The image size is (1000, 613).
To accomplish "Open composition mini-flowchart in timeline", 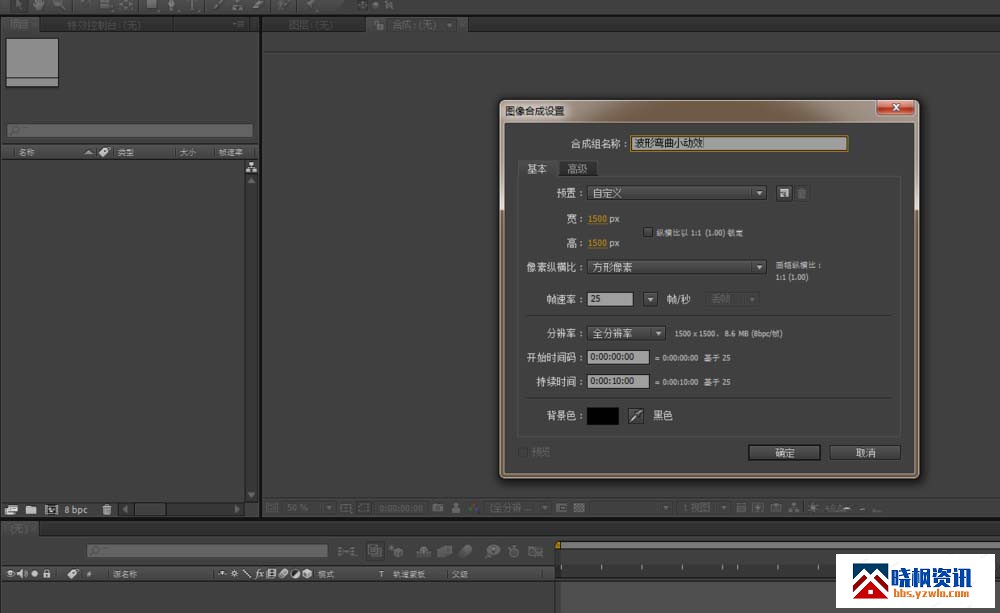I will pos(348,551).
